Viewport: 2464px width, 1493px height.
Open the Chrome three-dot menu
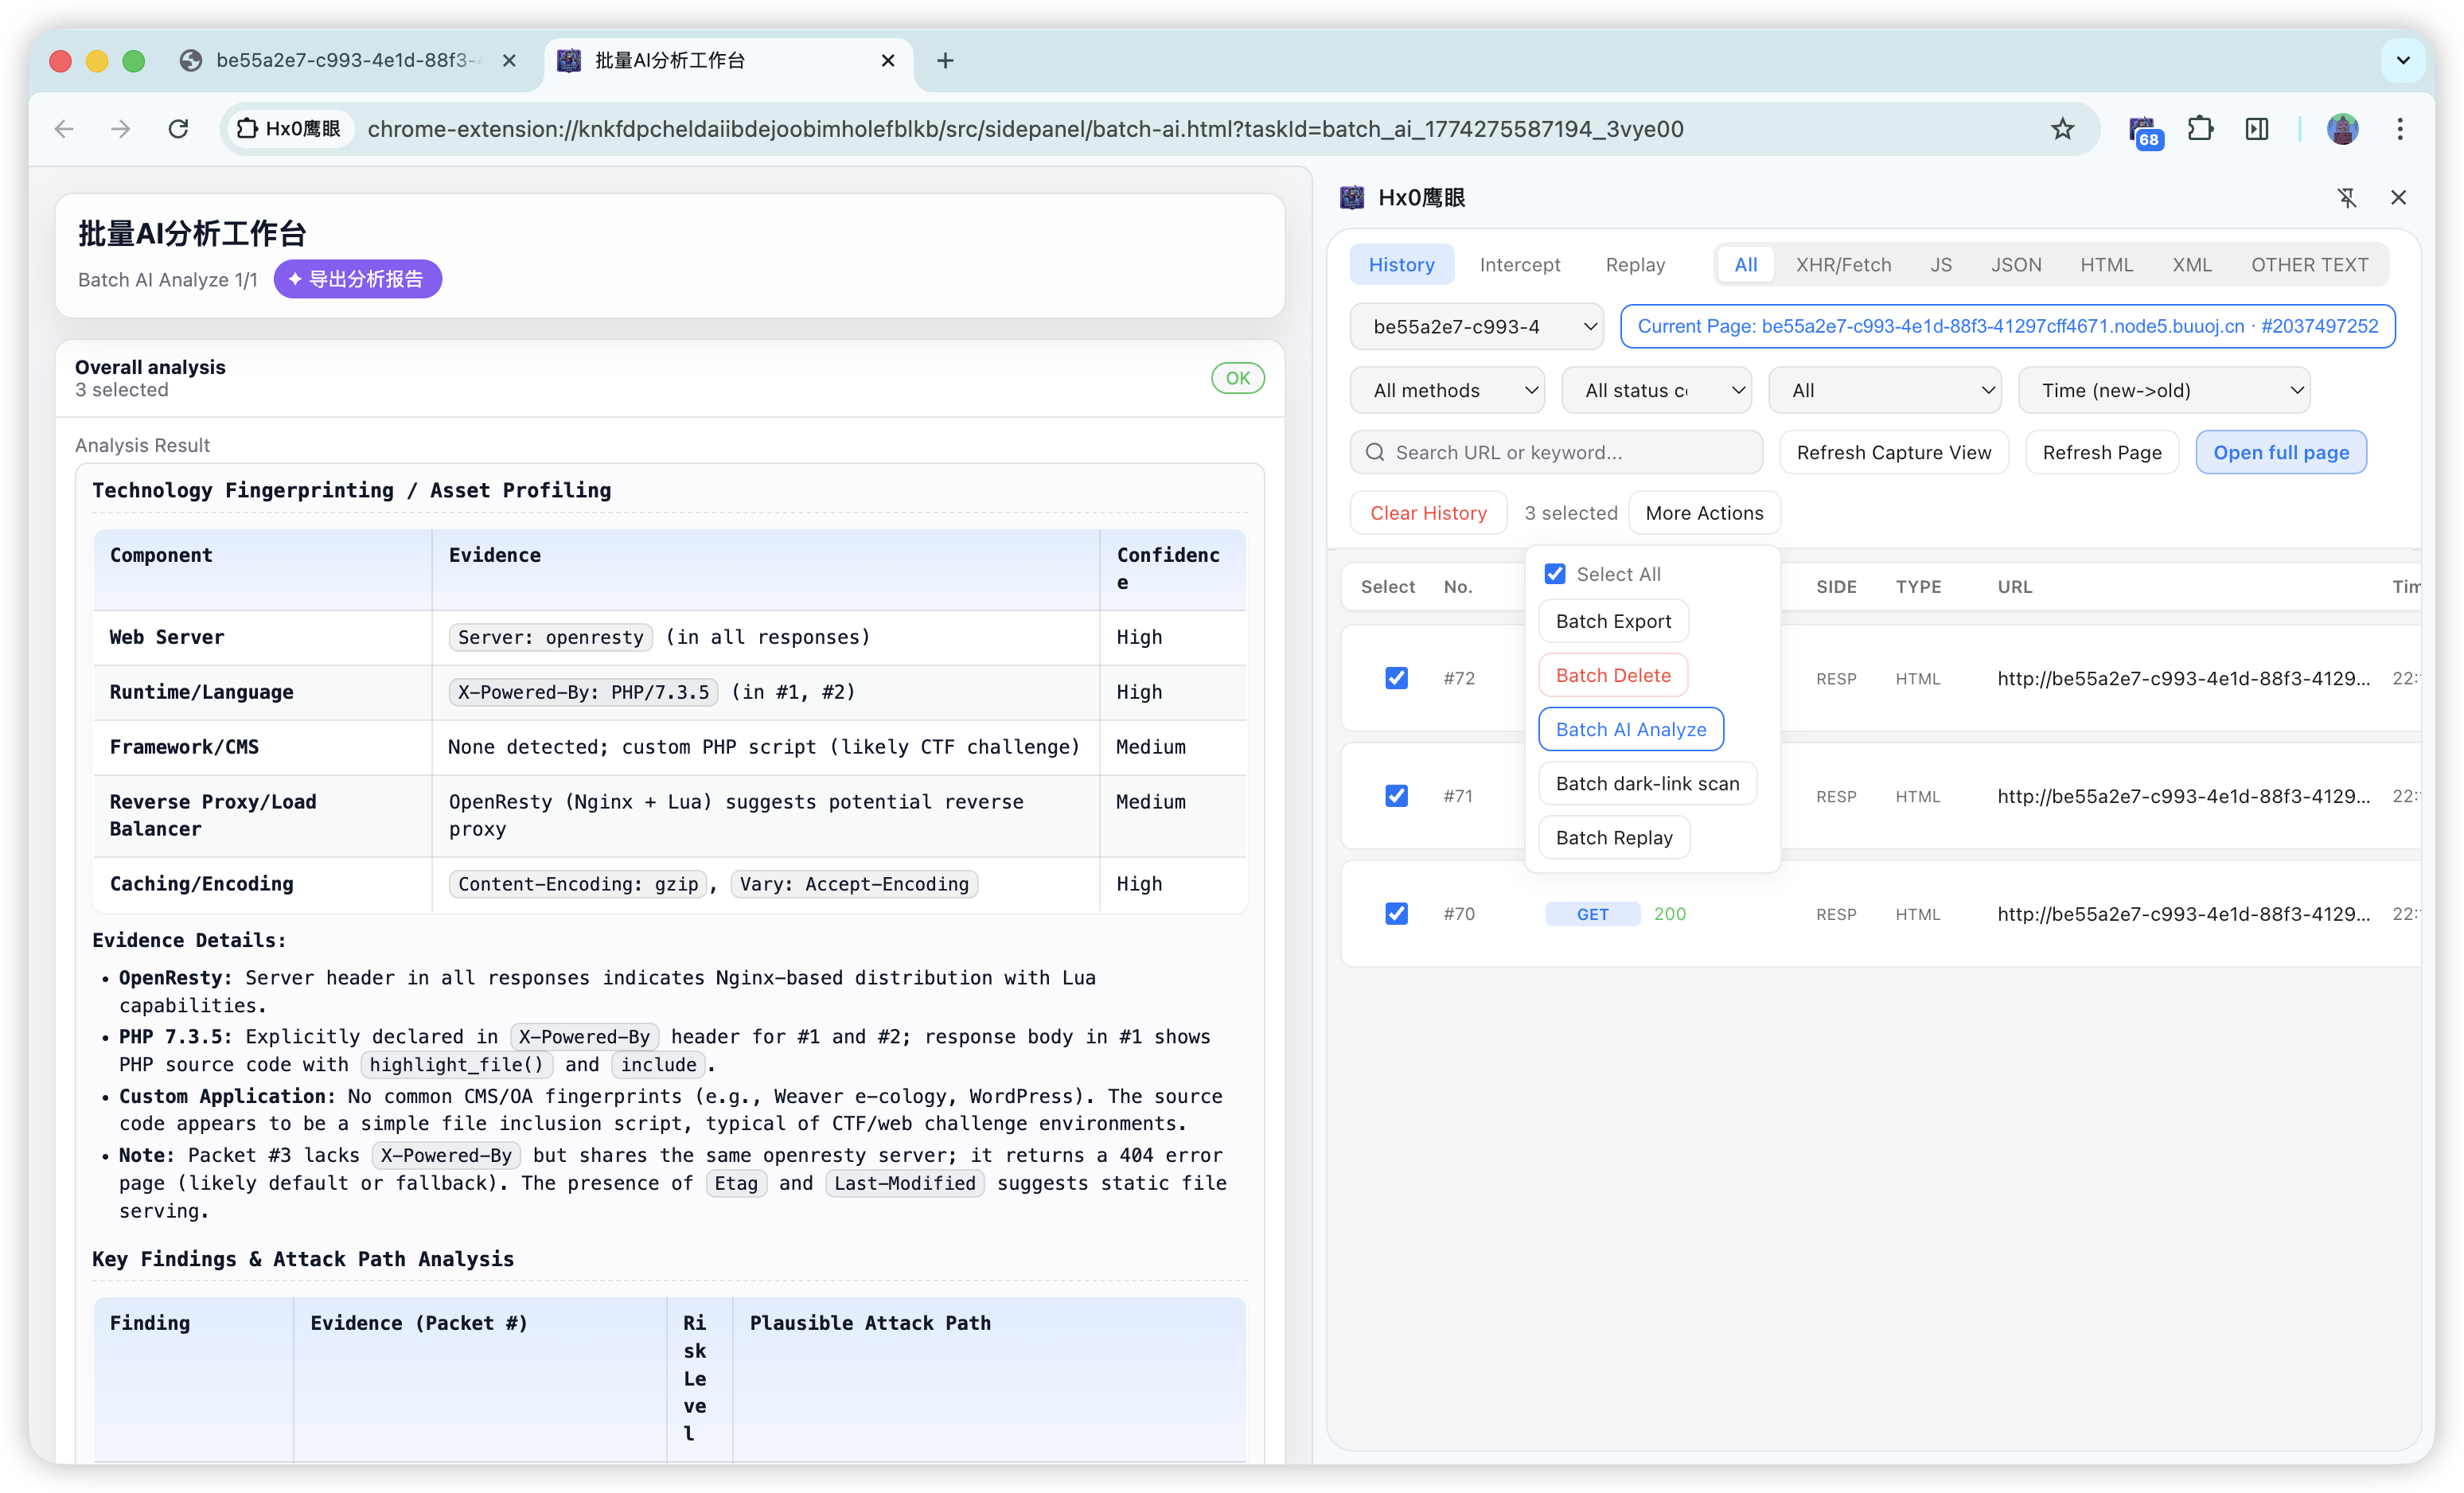click(2400, 129)
